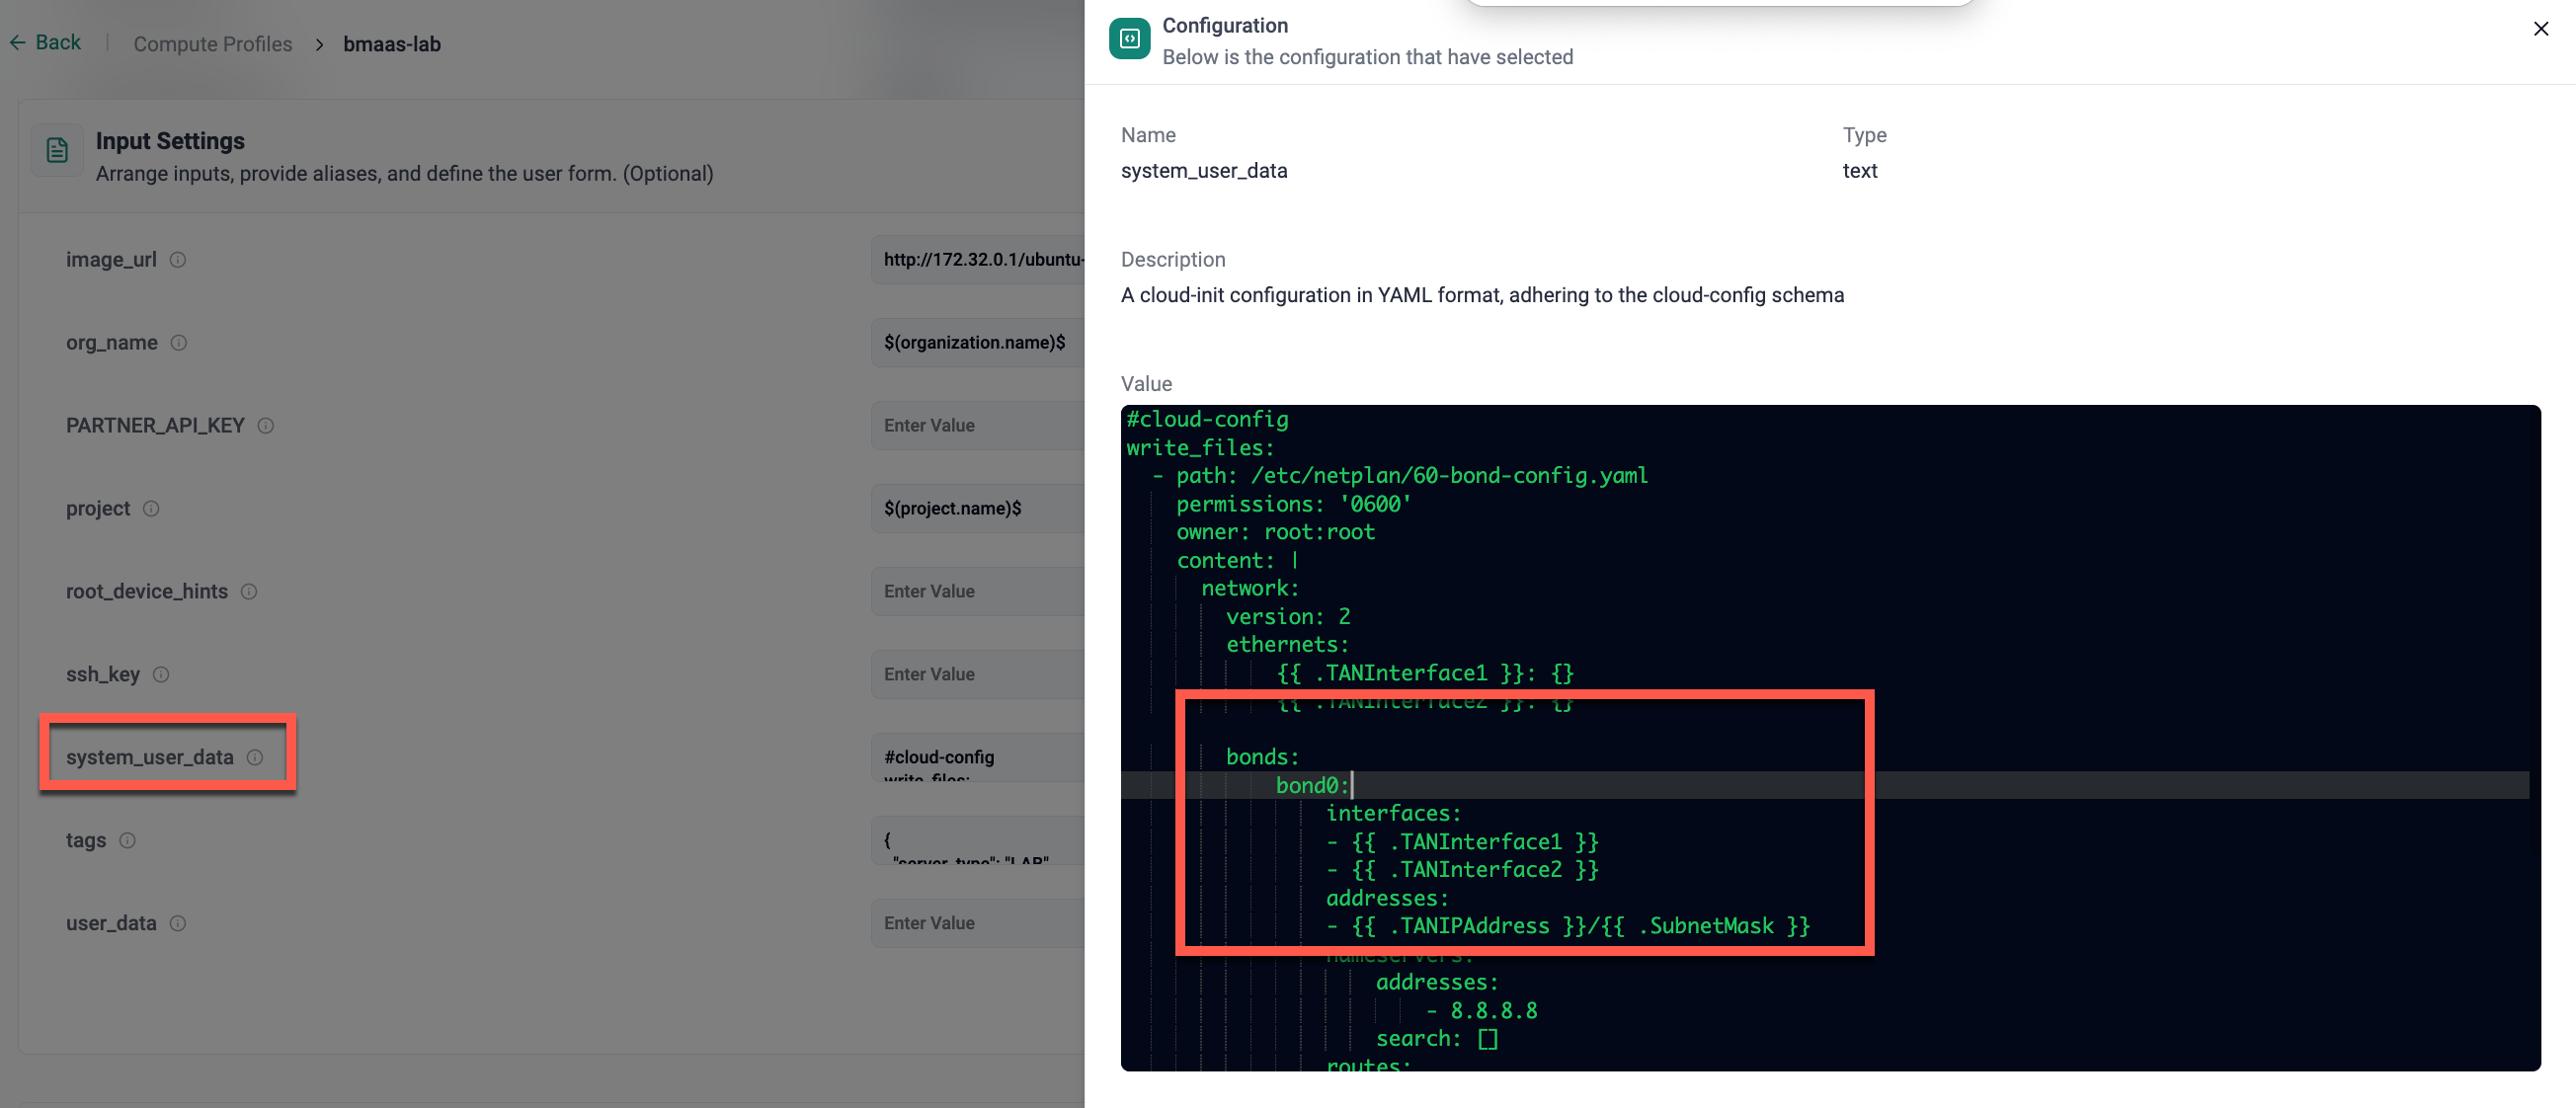Viewport: 2576px width, 1108px height.
Task: Click the "permissions: '0600'" line
Action: coord(1294,505)
